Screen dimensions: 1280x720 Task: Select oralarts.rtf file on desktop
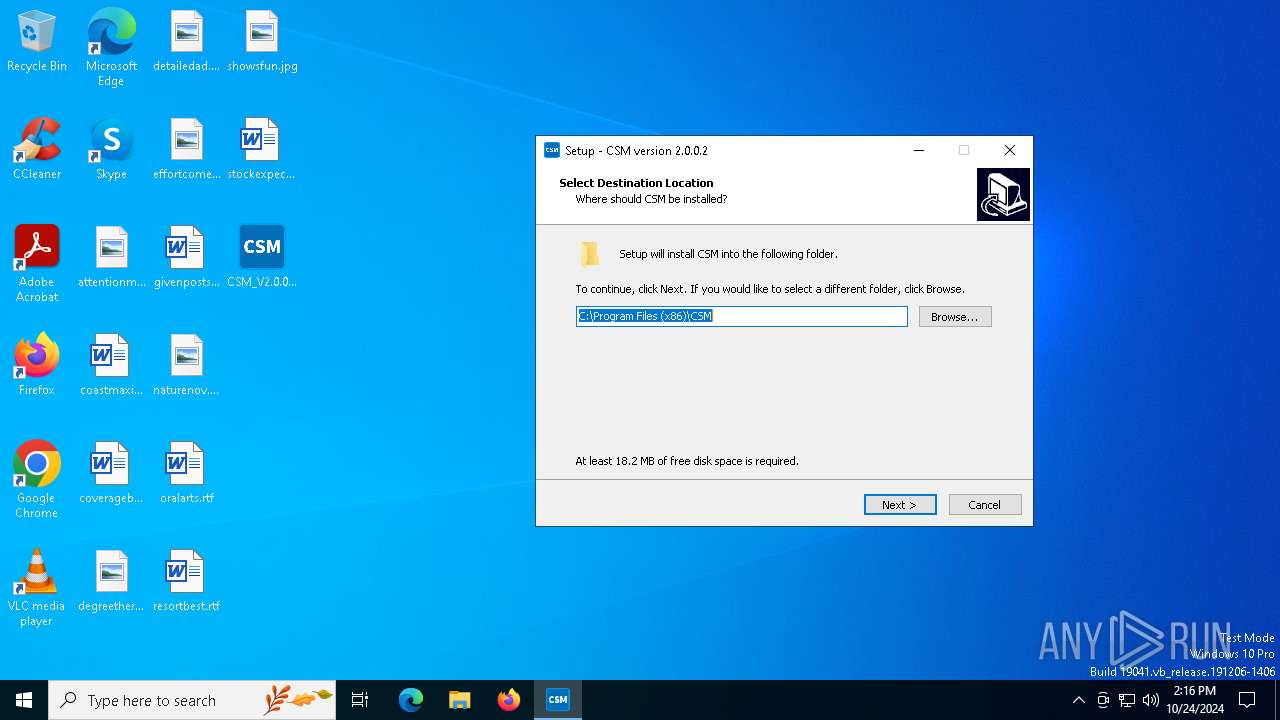point(186,474)
